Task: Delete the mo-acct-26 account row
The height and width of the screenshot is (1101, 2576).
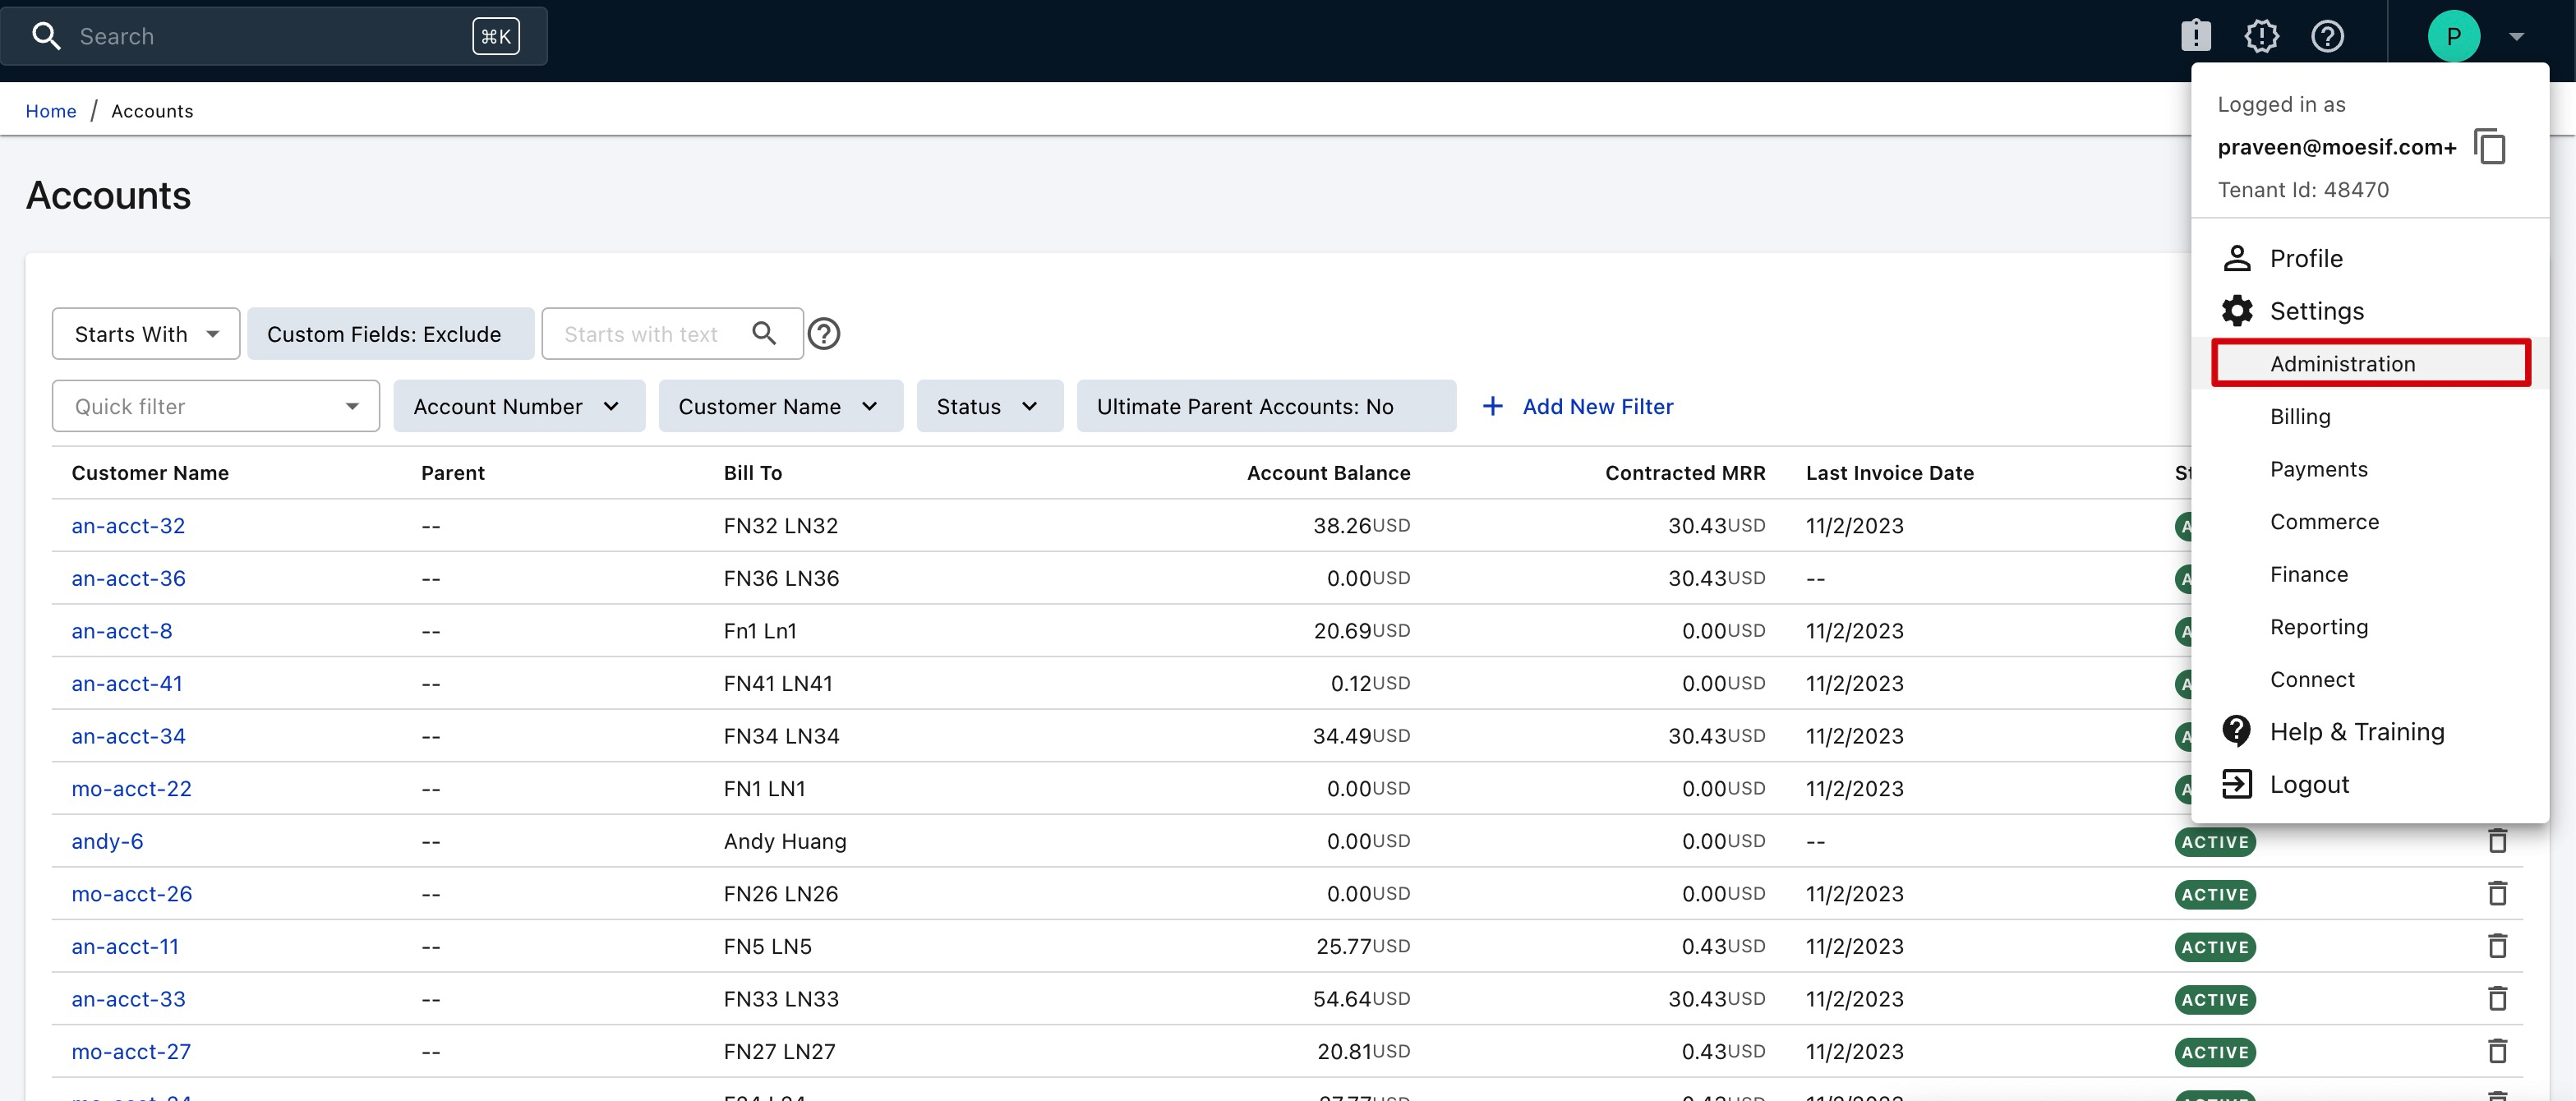Action: [2497, 893]
